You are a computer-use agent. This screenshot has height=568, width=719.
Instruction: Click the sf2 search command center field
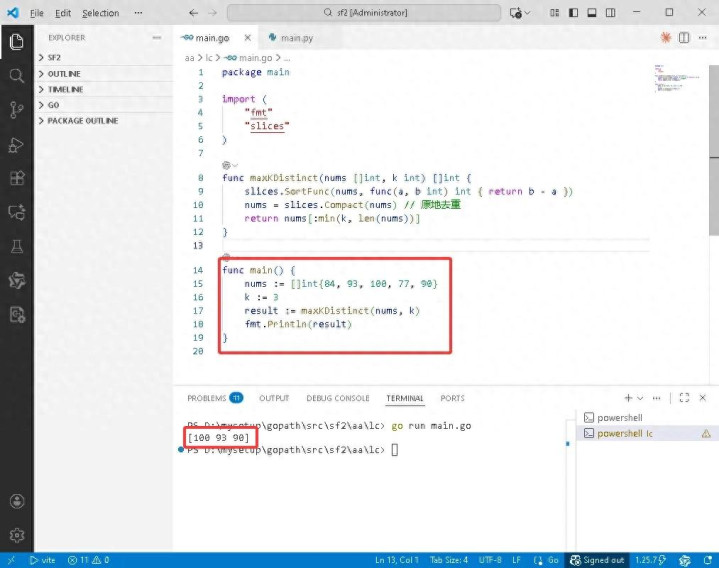[363, 13]
